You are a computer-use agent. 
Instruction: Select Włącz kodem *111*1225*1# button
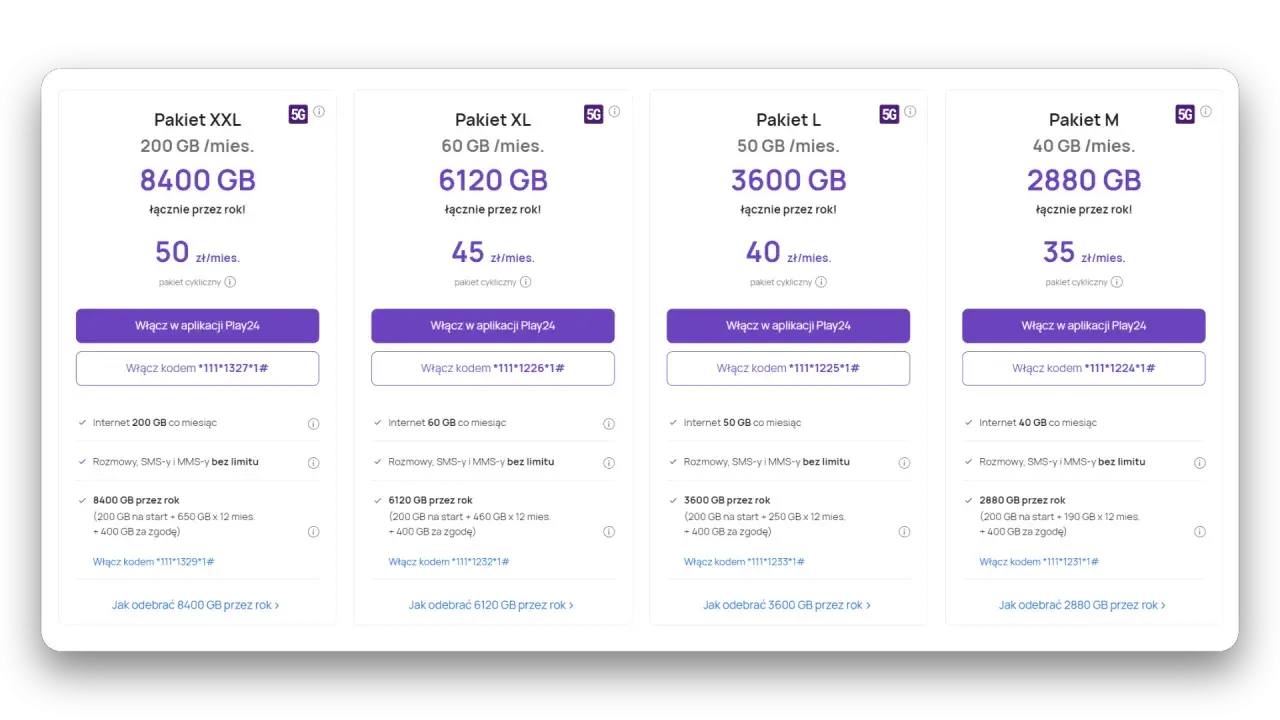788,368
